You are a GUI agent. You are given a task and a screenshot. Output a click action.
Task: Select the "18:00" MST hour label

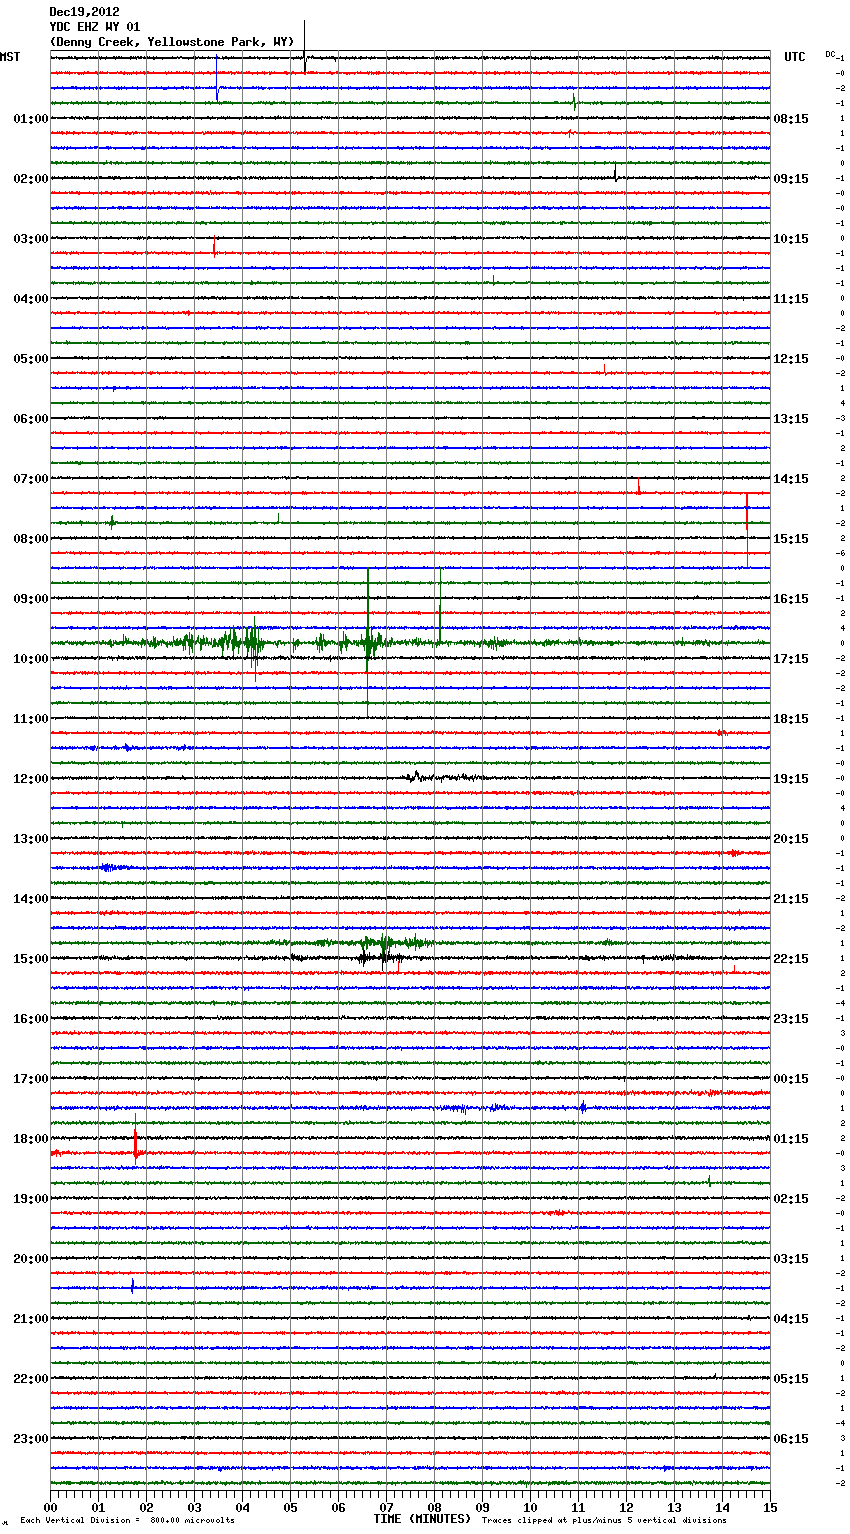tap(31, 1139)
